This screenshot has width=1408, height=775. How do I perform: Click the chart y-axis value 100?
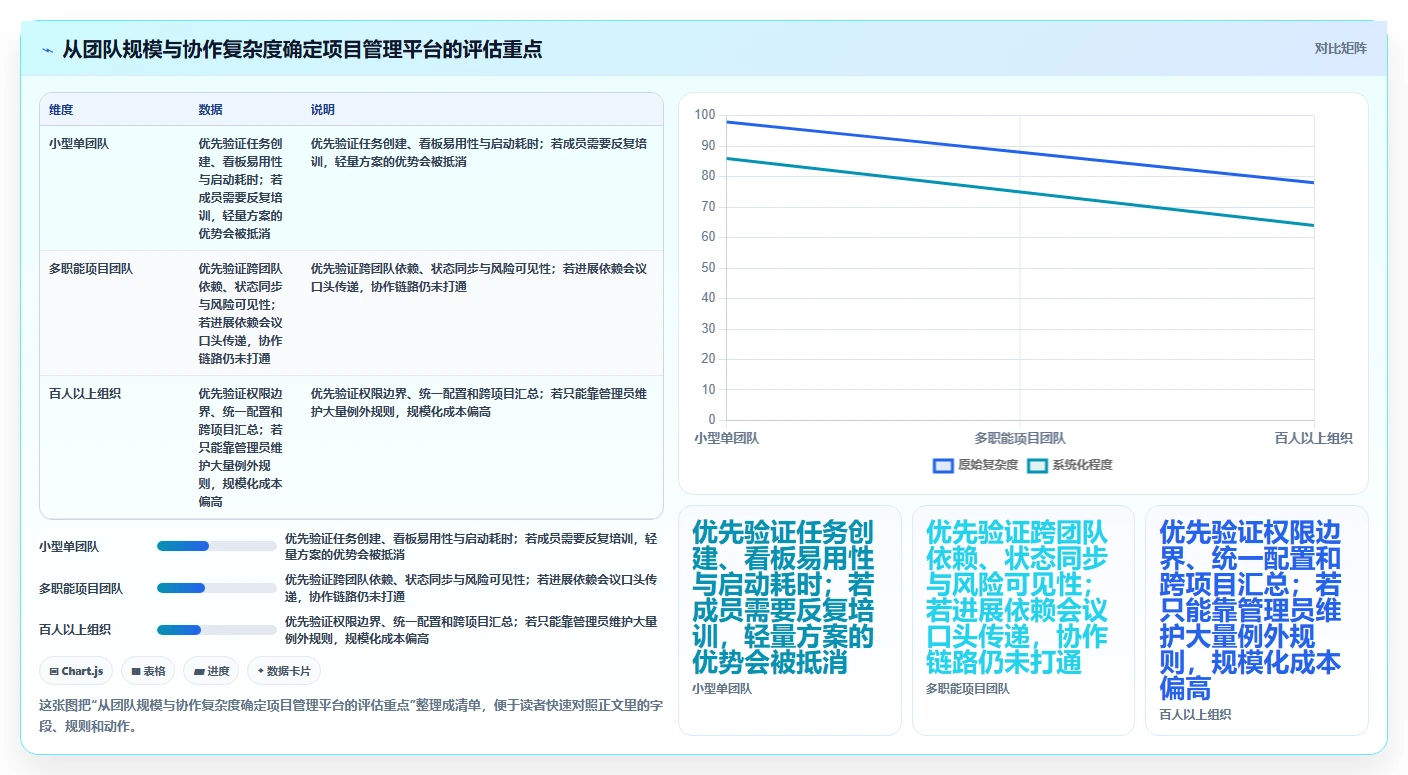coord(705,116)
